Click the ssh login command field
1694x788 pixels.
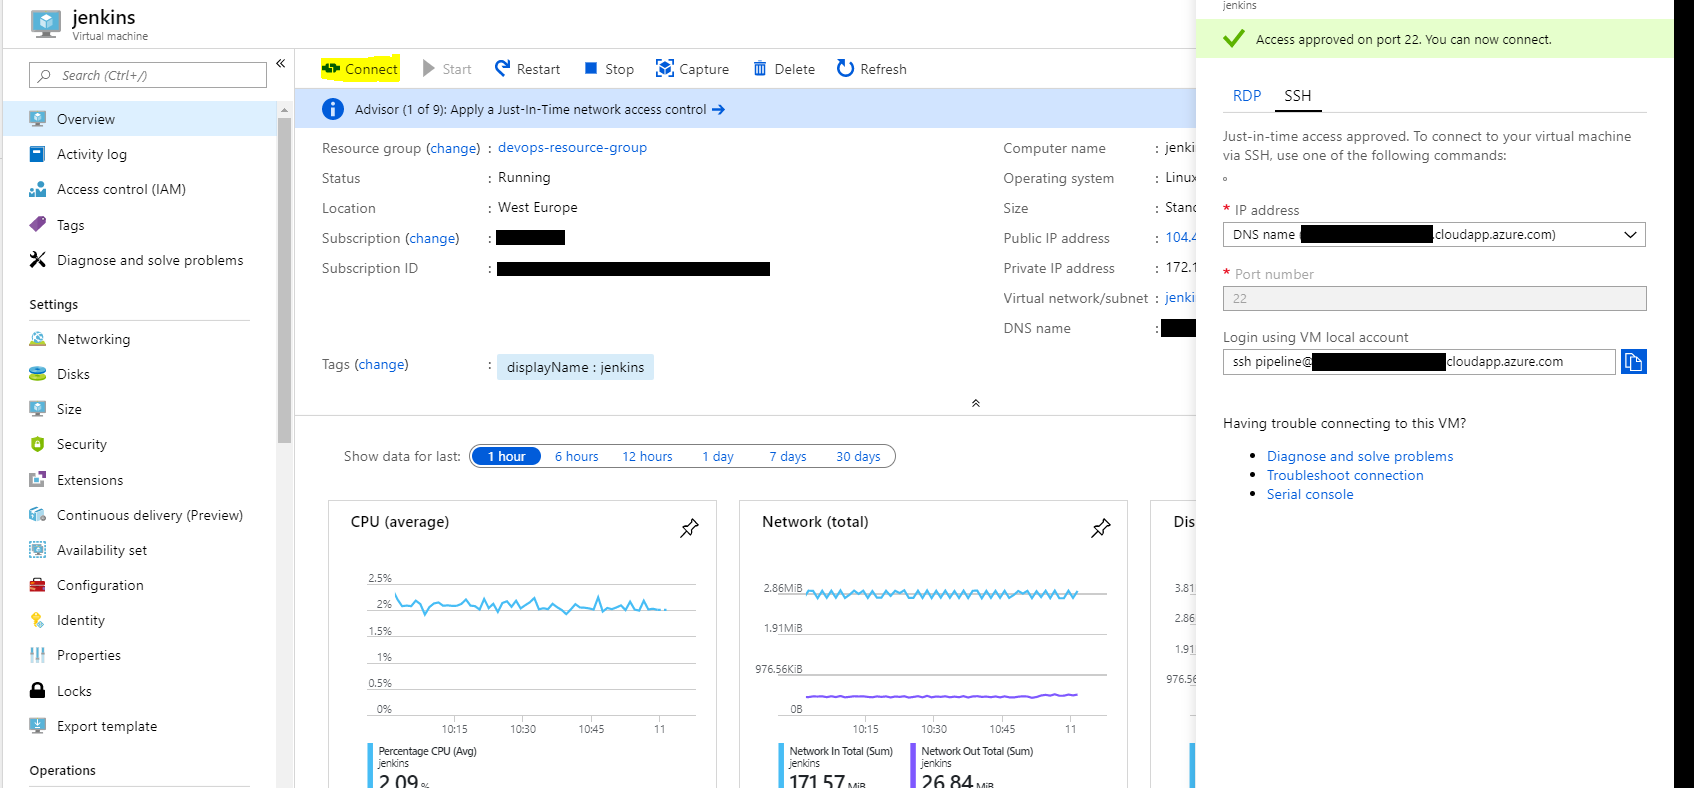(x=1419, y=362)
